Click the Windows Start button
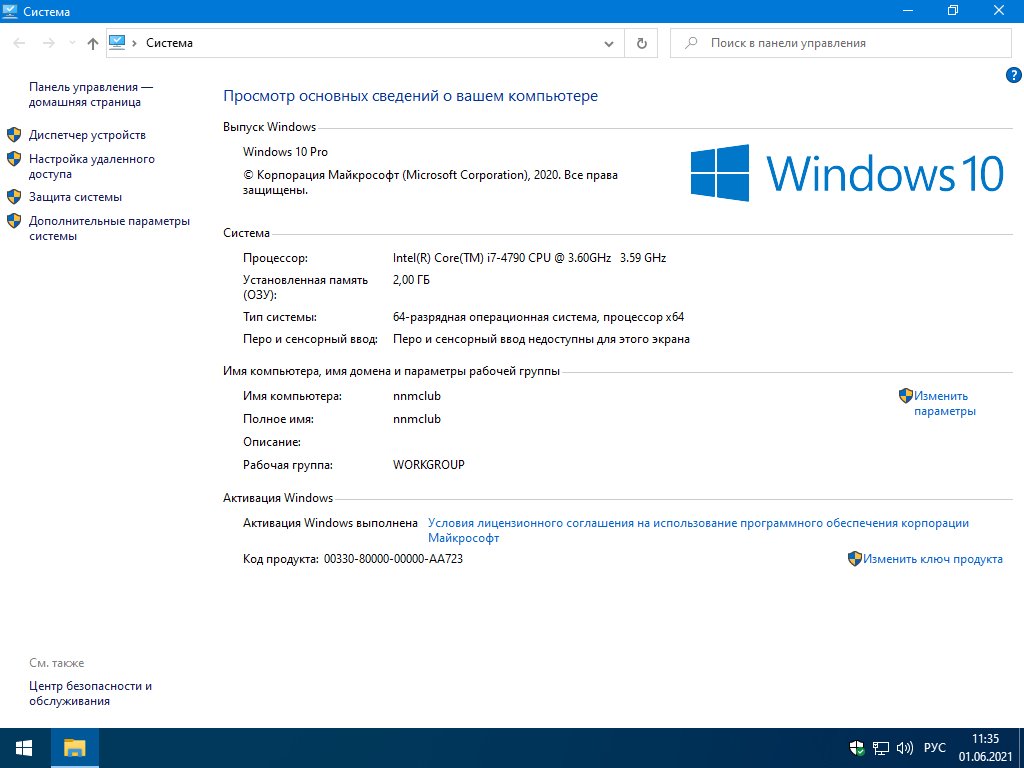The width and height of the screenshot is (1024, 768). point(24,747)
